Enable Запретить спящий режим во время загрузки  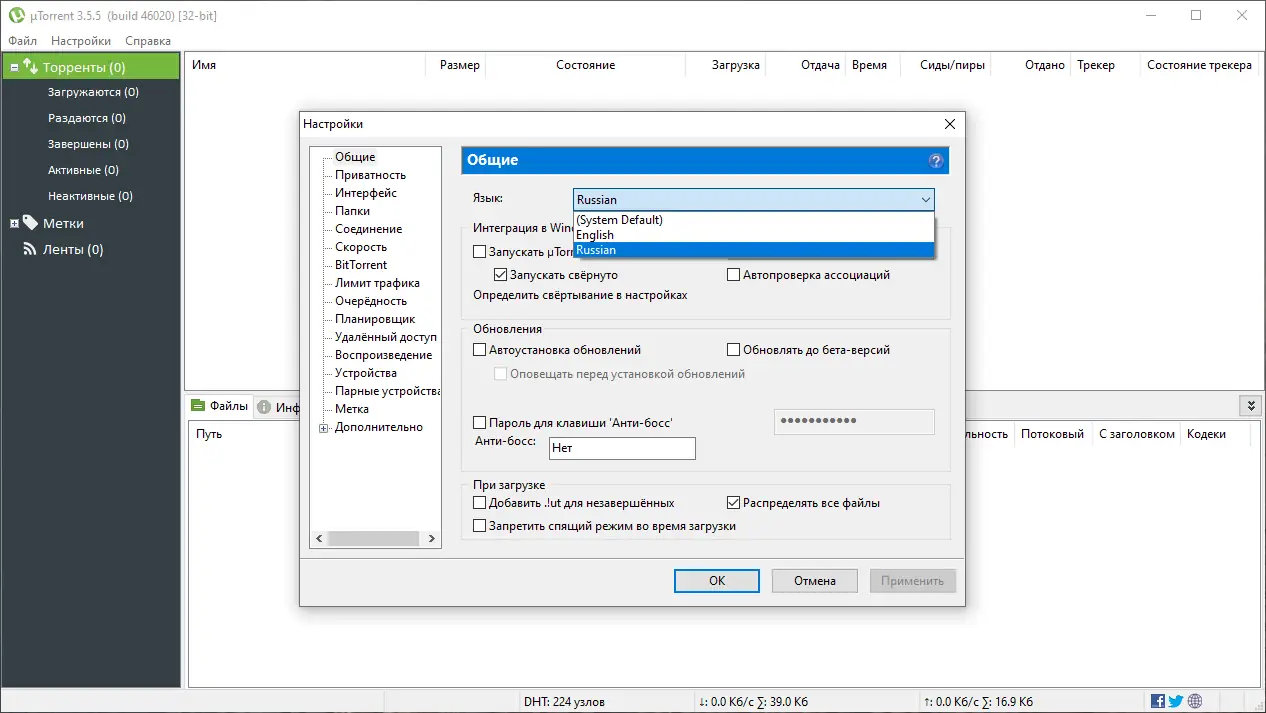click(x=479, y=525)
